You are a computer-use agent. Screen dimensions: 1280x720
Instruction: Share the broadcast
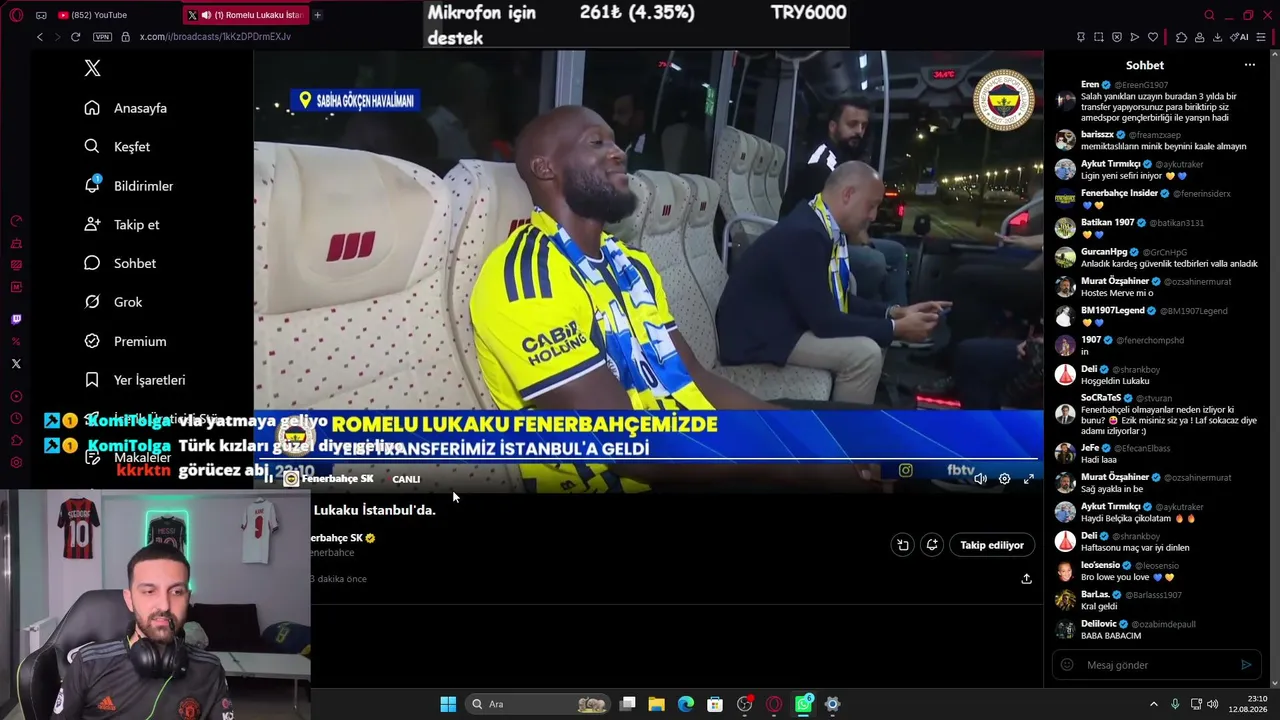tap(1026, 579)
